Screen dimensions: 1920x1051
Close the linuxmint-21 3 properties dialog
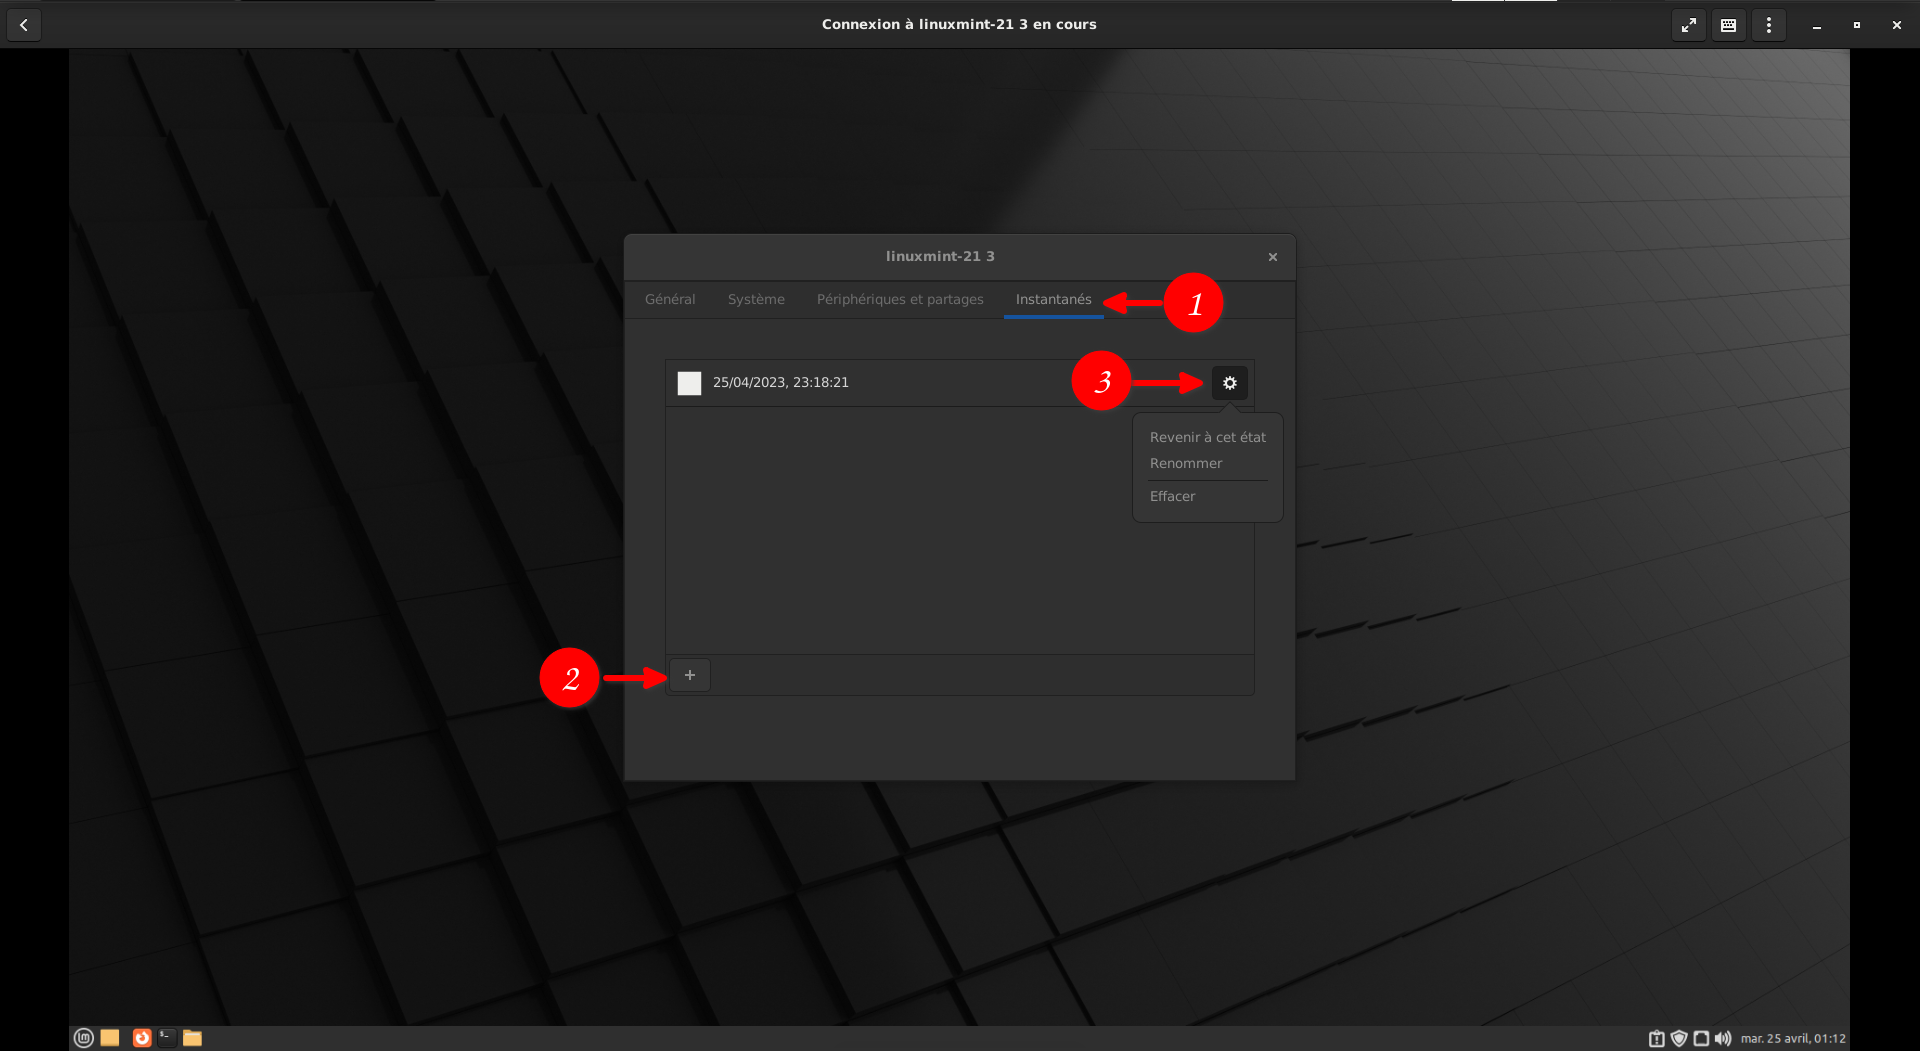1273,257
